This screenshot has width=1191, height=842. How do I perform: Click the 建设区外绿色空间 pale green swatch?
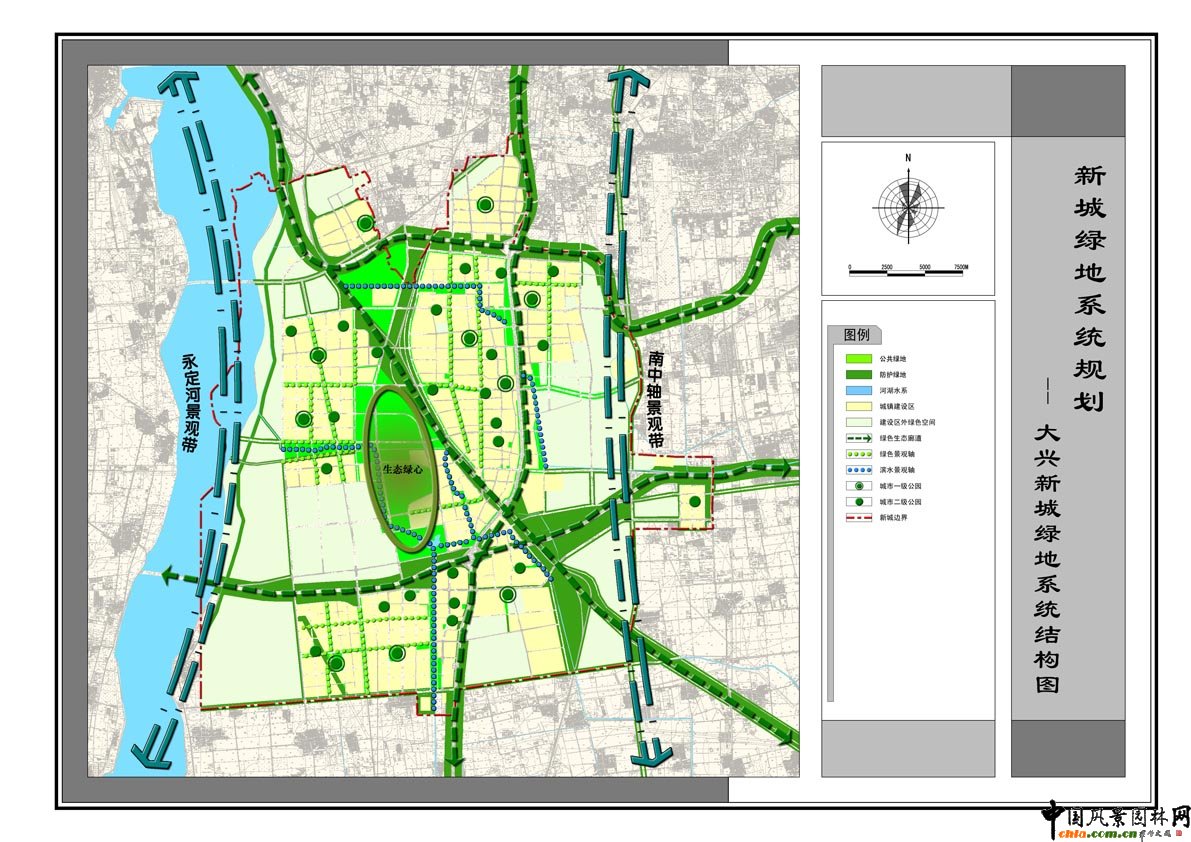tap(859, 422)
